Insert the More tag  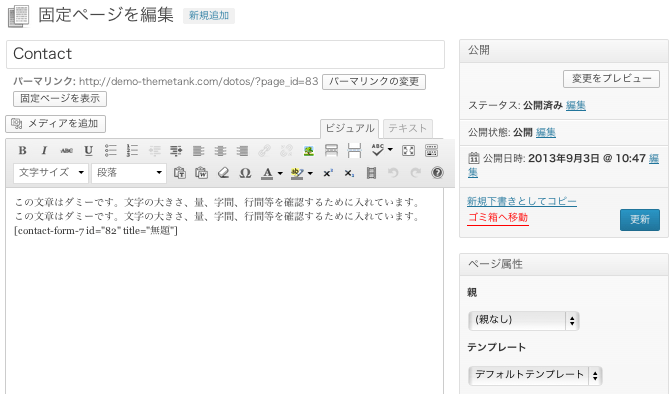point(331,151)
